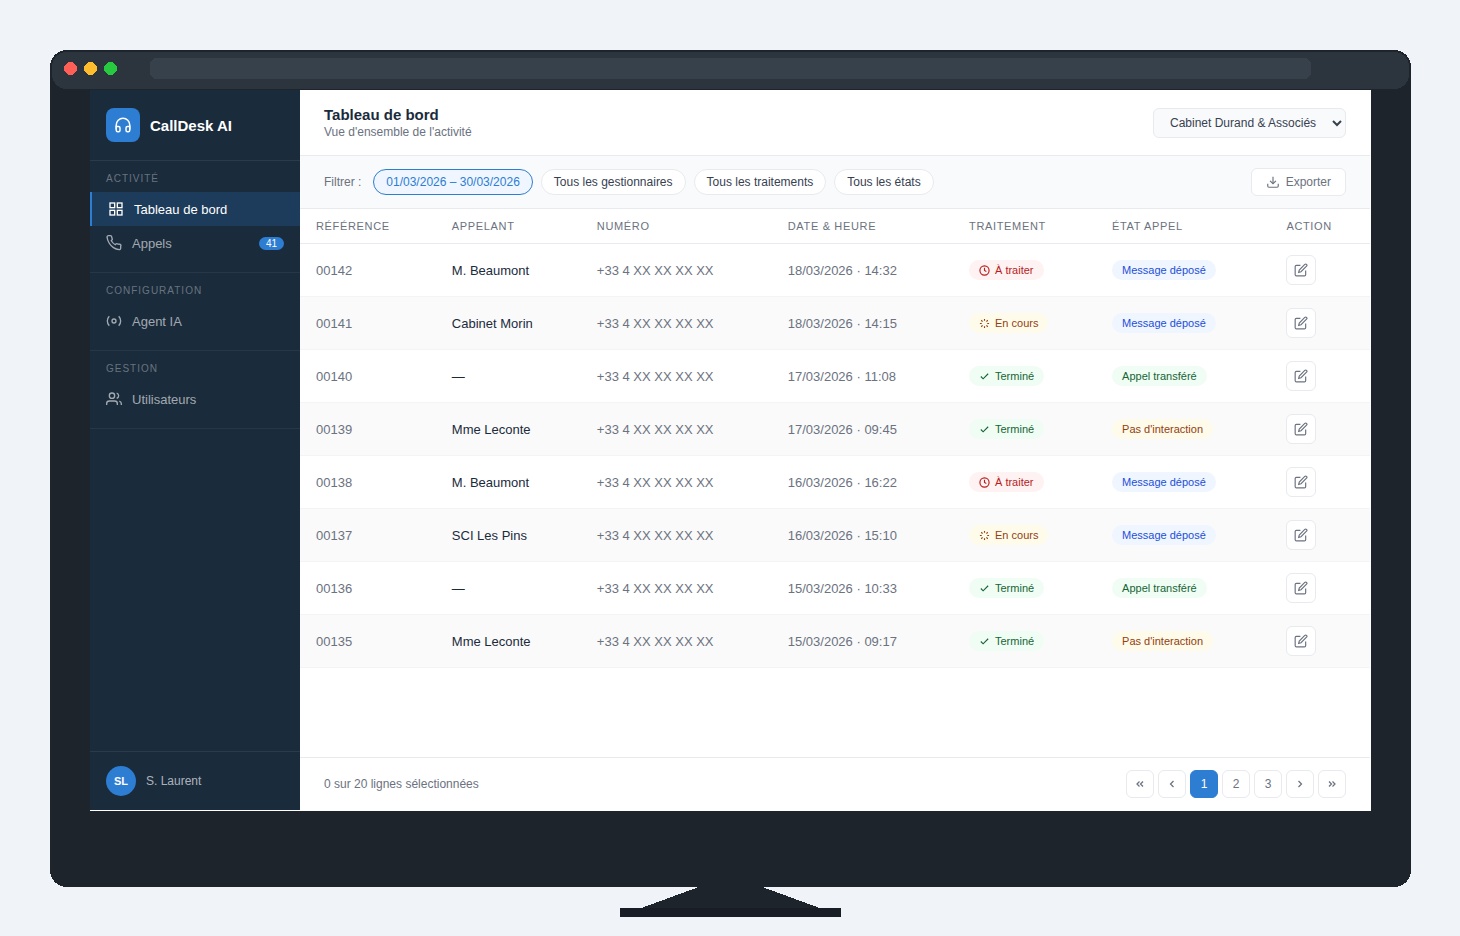Open edit action for reference 00137
The height and width of the screenshot is (936, 1460).
click(x=1301, y=535)
